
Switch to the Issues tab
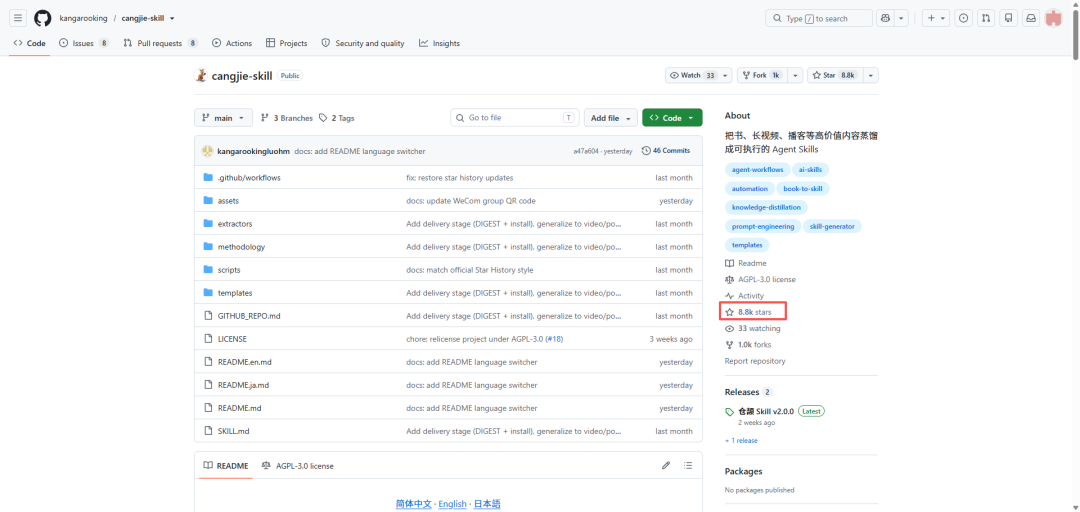84,43
